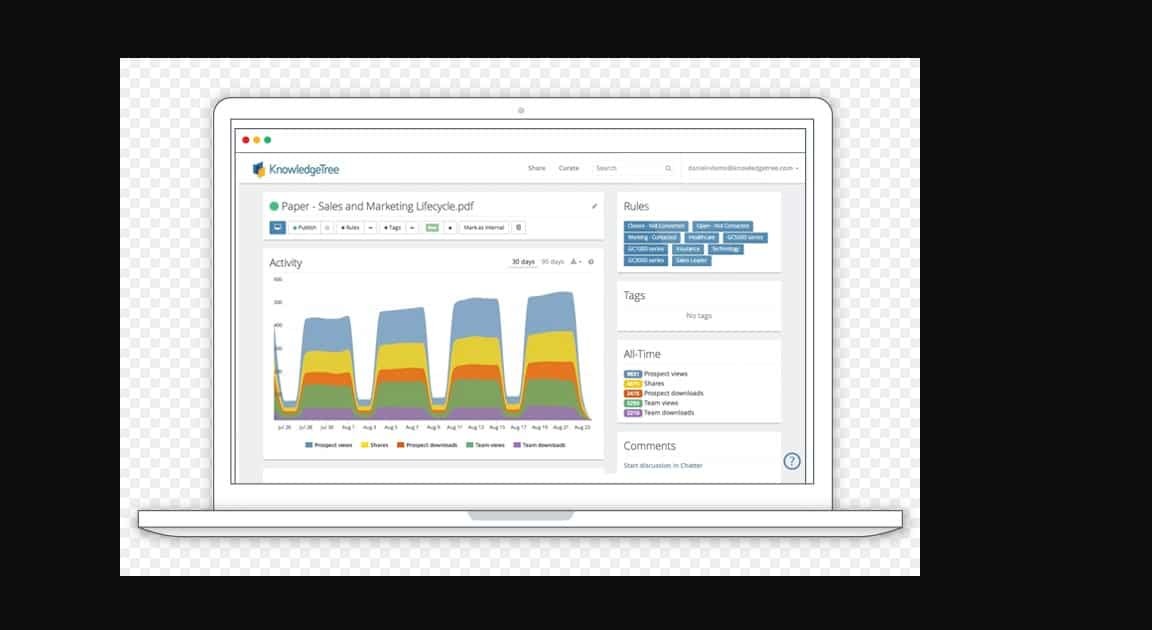Toggle Prospect views series in chart legend
The height and width of the screenshot is (630, 1152).
pyautogui.click(x=329, y=445)
